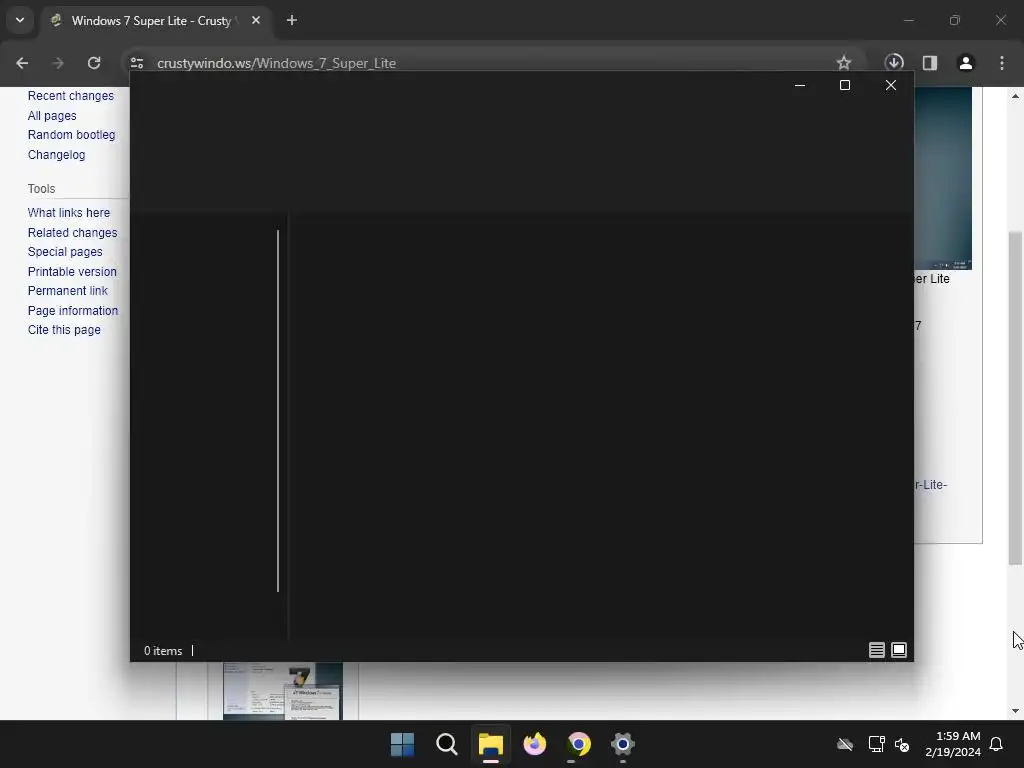Click the Explorer navigation pane scrollbar

click(x=278, y=411)
